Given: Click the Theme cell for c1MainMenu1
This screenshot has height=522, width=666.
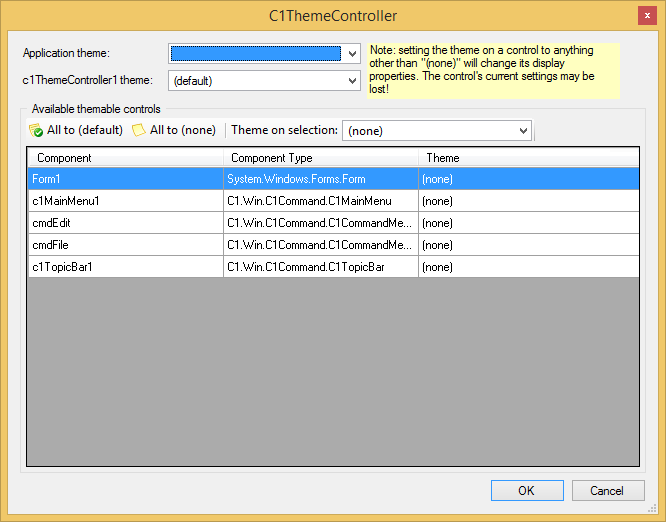Looking at the screenshot, I should point(528,201).
